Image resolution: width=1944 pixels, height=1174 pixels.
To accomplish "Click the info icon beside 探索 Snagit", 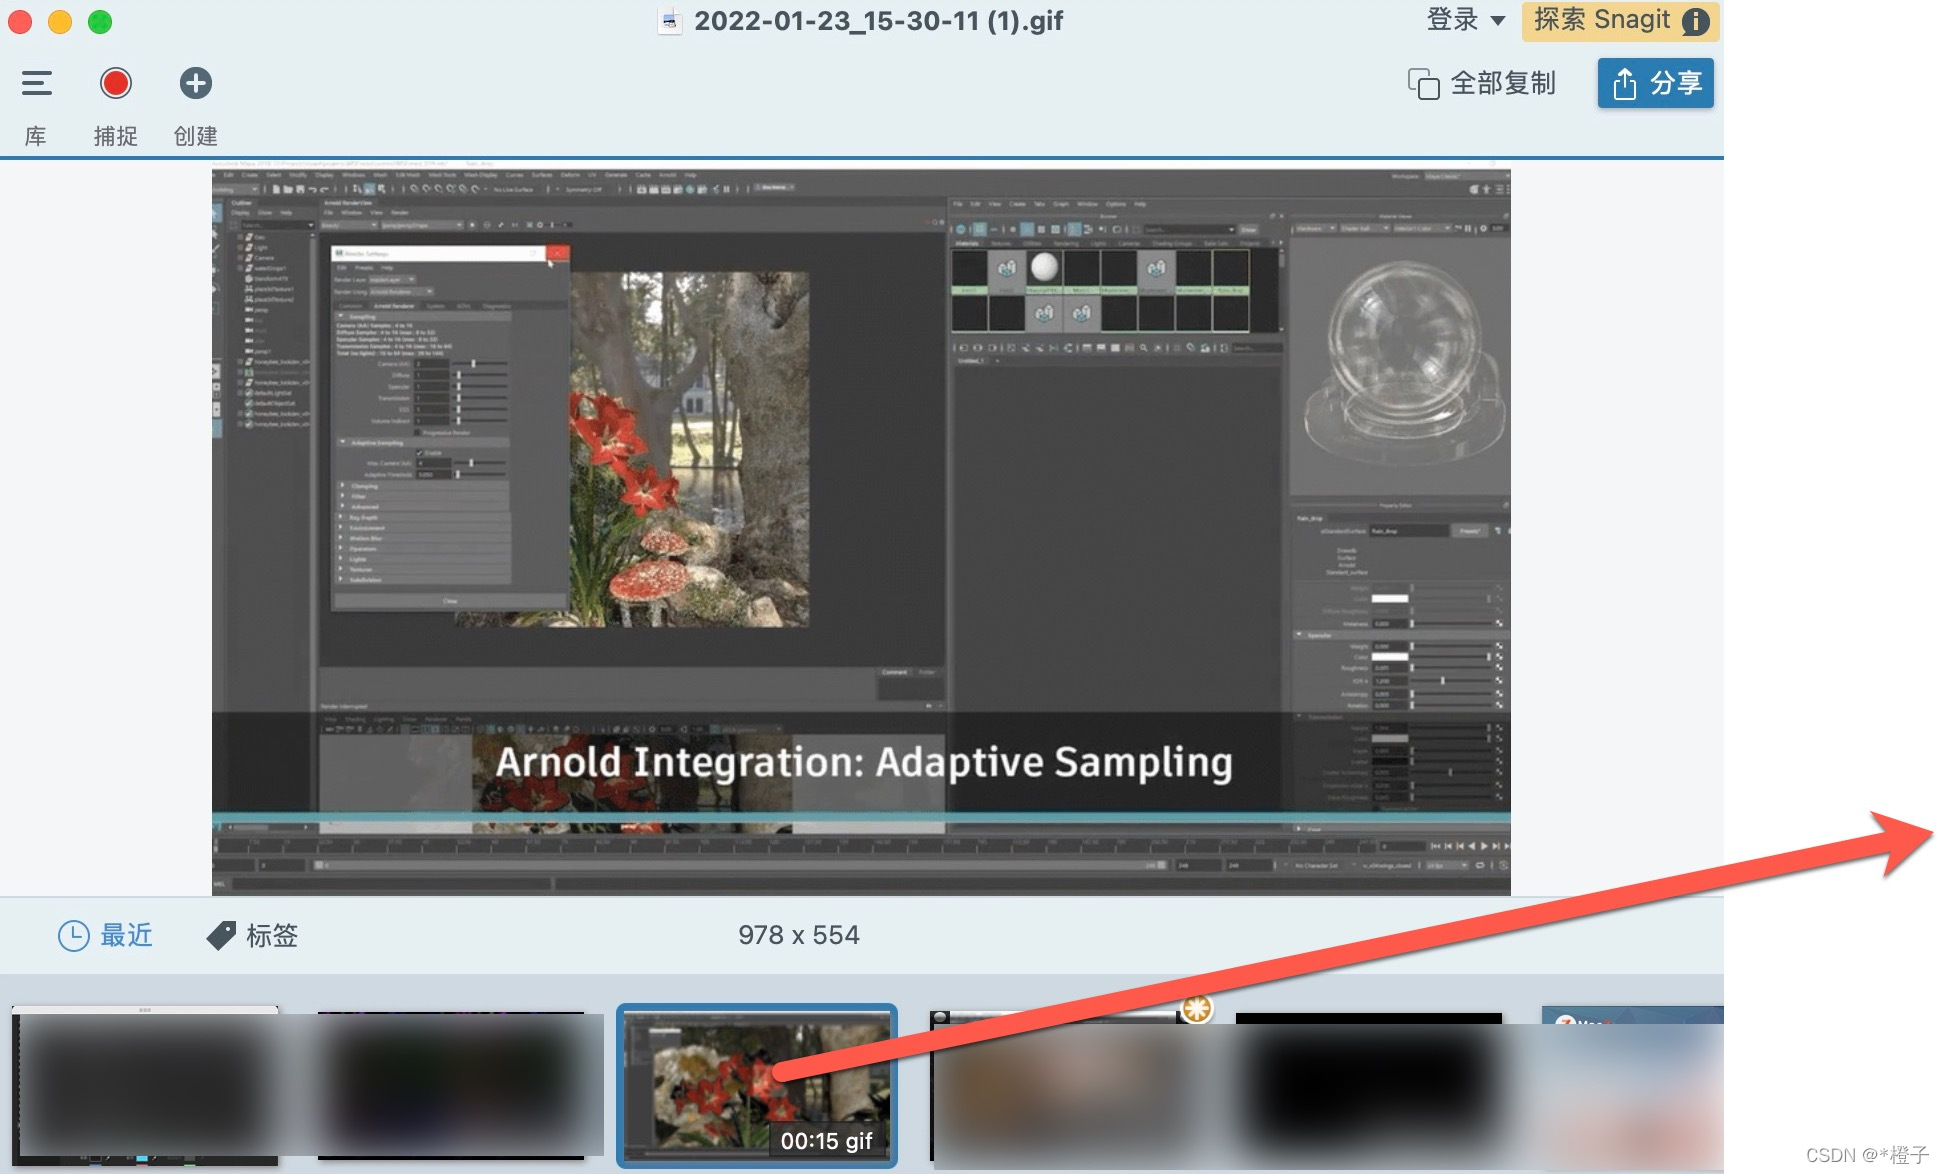I will (1695, 21).
